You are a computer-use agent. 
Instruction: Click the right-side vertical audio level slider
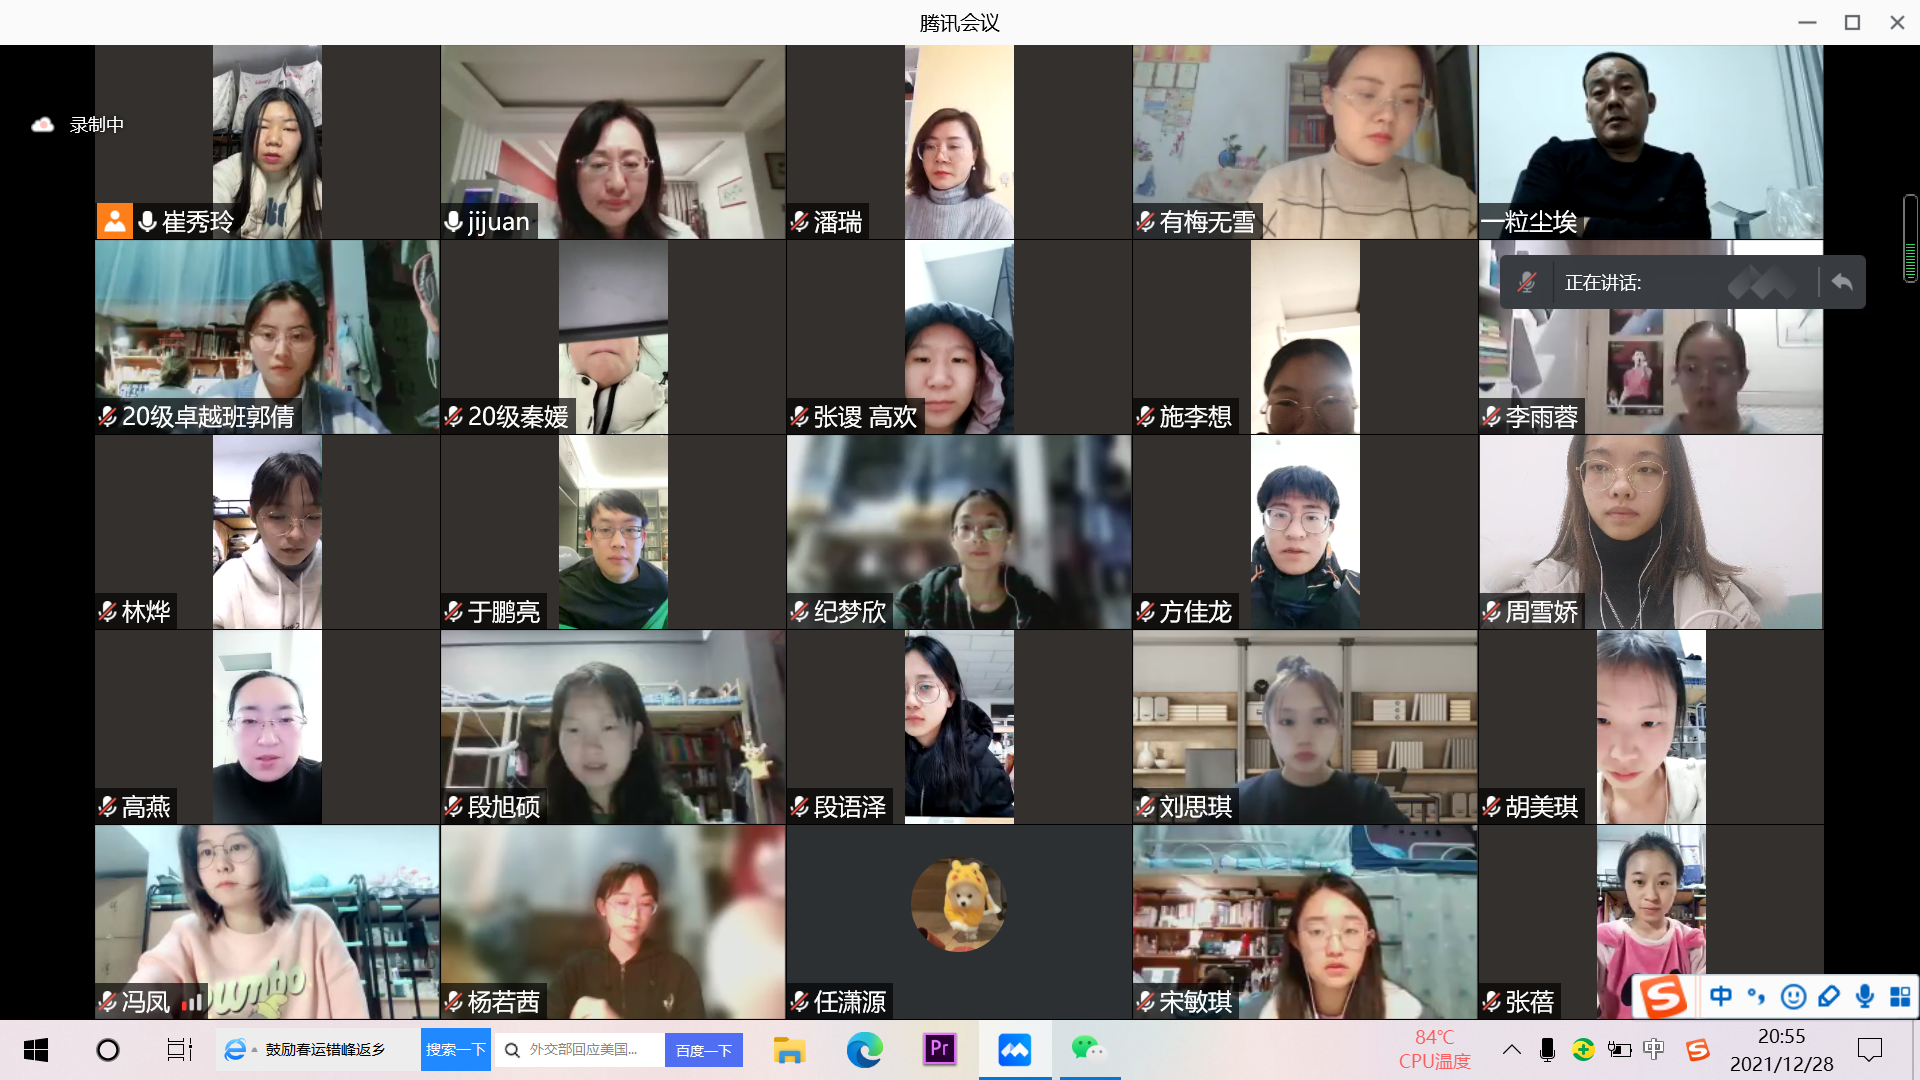[1910, 240]
